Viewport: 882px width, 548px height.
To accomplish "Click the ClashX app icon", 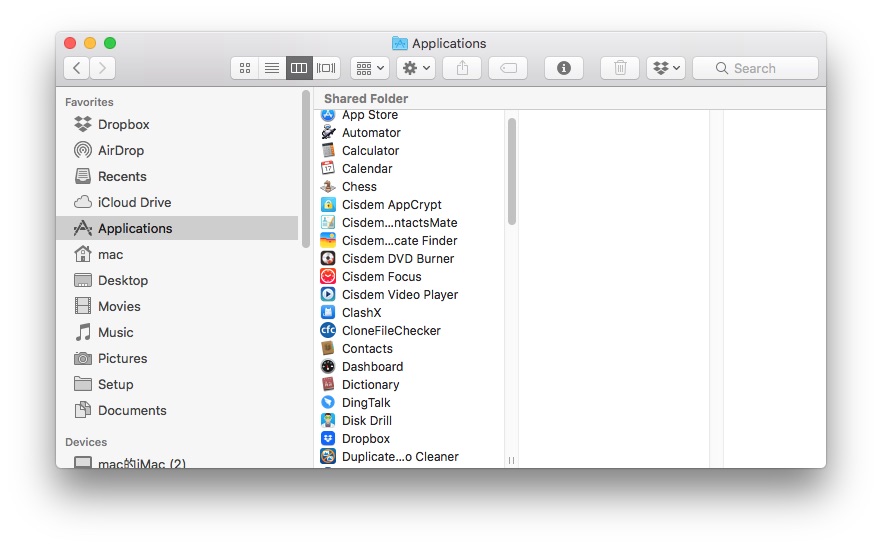I will pos(328,312).
